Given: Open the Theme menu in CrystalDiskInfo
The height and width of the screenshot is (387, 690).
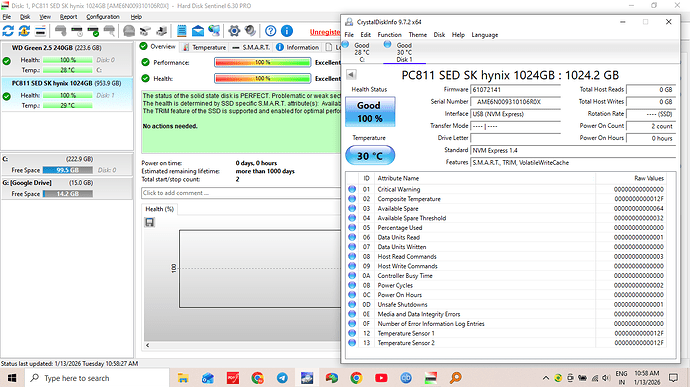Looking at the screenshot, I should tap(418, 34).
